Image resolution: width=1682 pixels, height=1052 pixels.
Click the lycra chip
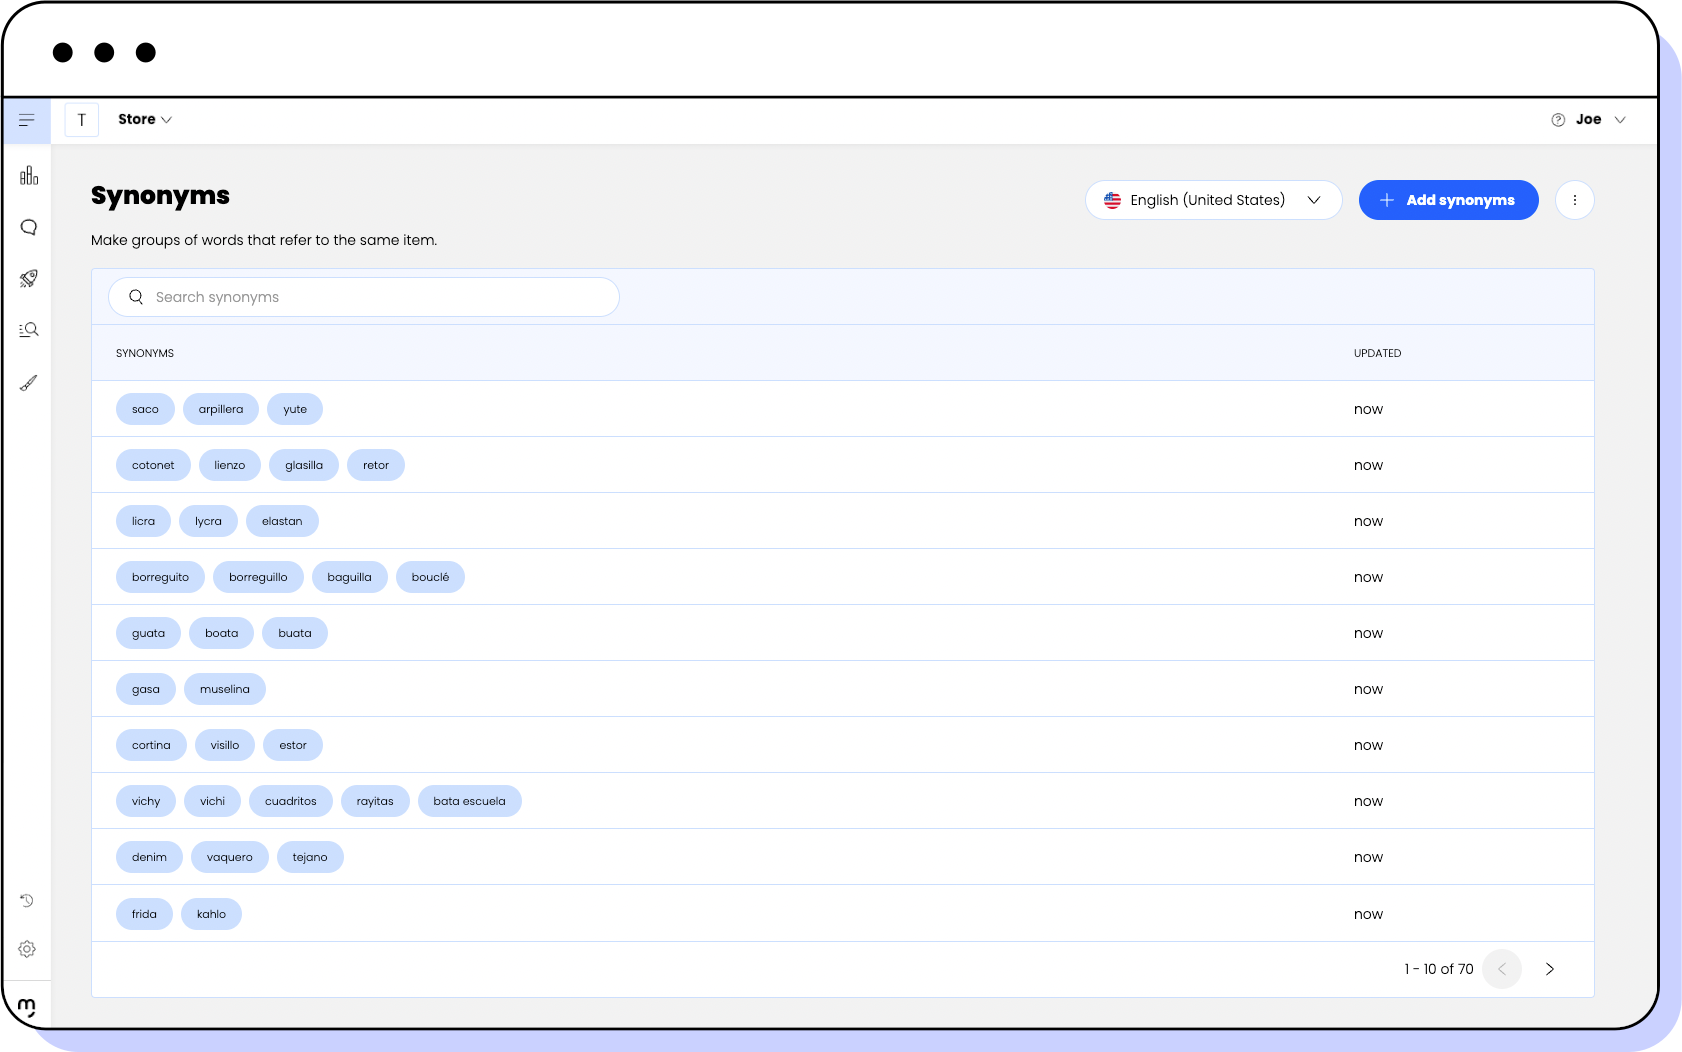click(208, 521)
